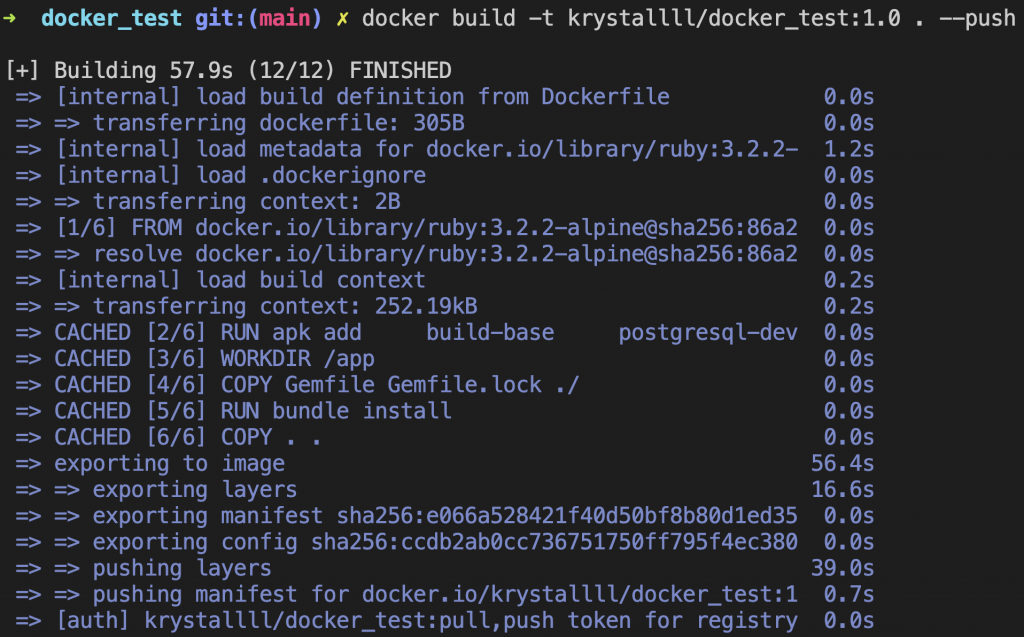This screenshot has width=1024, height=637.
Task: Click the ruby:3.2.2 metadata load line
Action: click(x=445, y=149)
